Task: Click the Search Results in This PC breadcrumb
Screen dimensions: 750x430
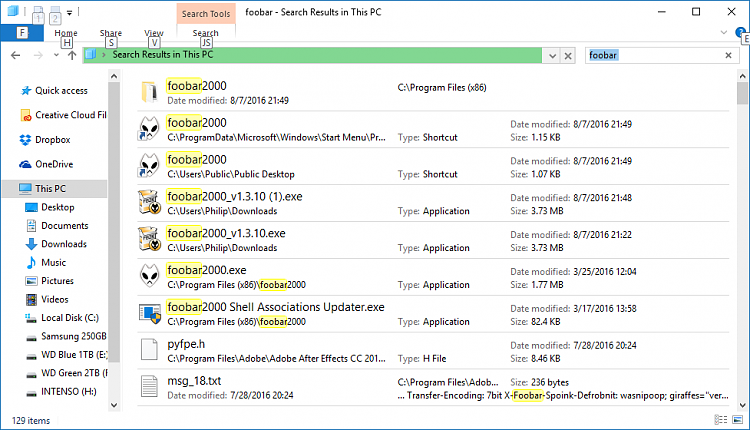Action: (163, 55)
